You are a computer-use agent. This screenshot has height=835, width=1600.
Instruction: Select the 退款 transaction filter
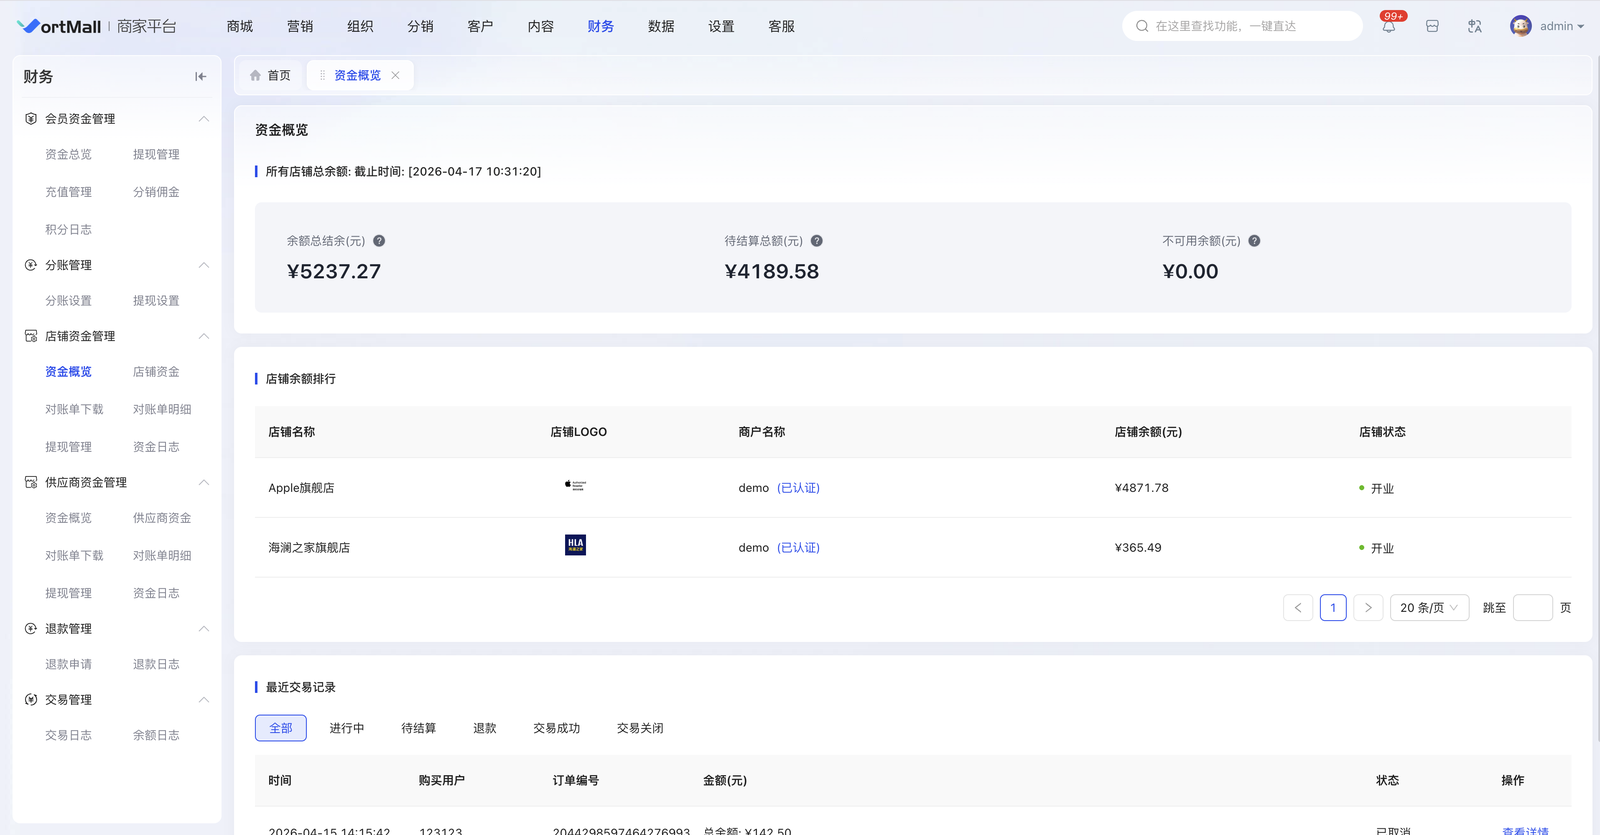pyautogui.click(x=484, y=728)
